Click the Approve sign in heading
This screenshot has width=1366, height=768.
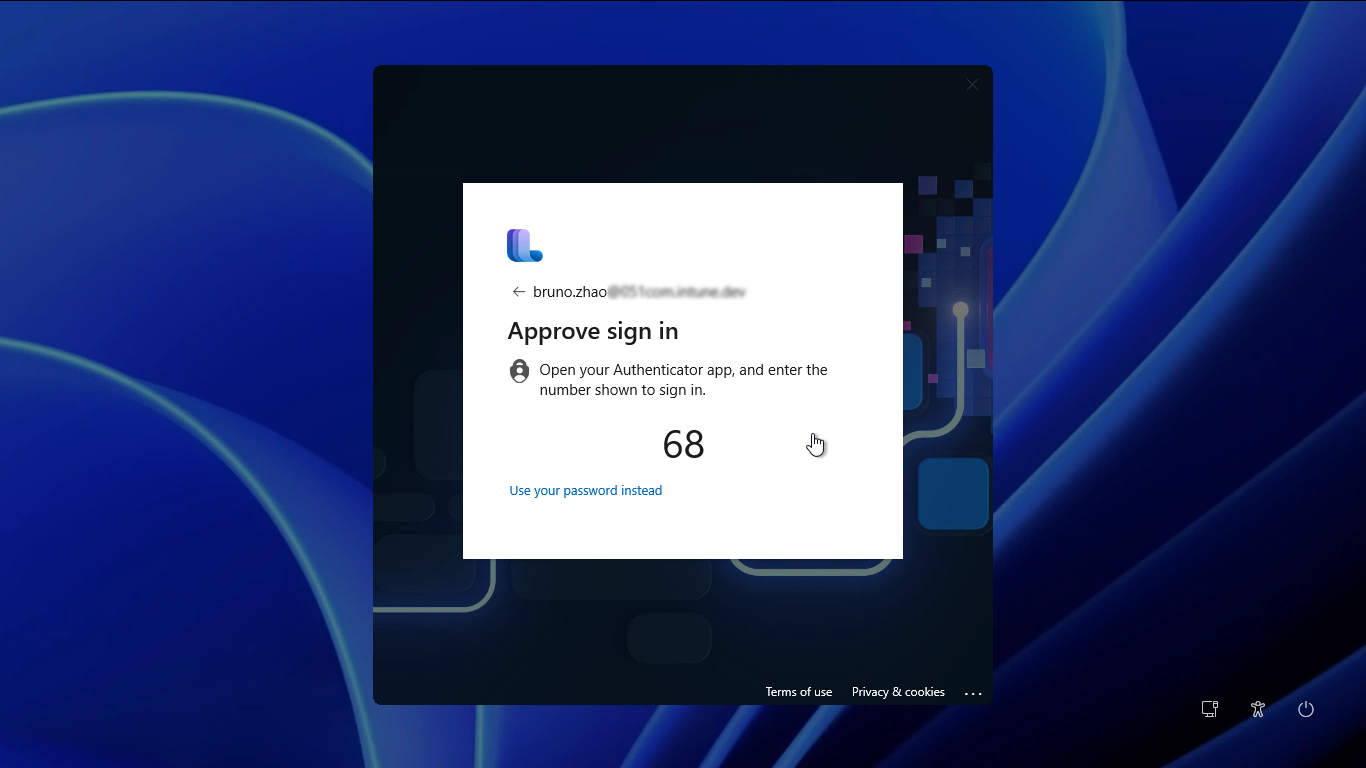(593, 331)
